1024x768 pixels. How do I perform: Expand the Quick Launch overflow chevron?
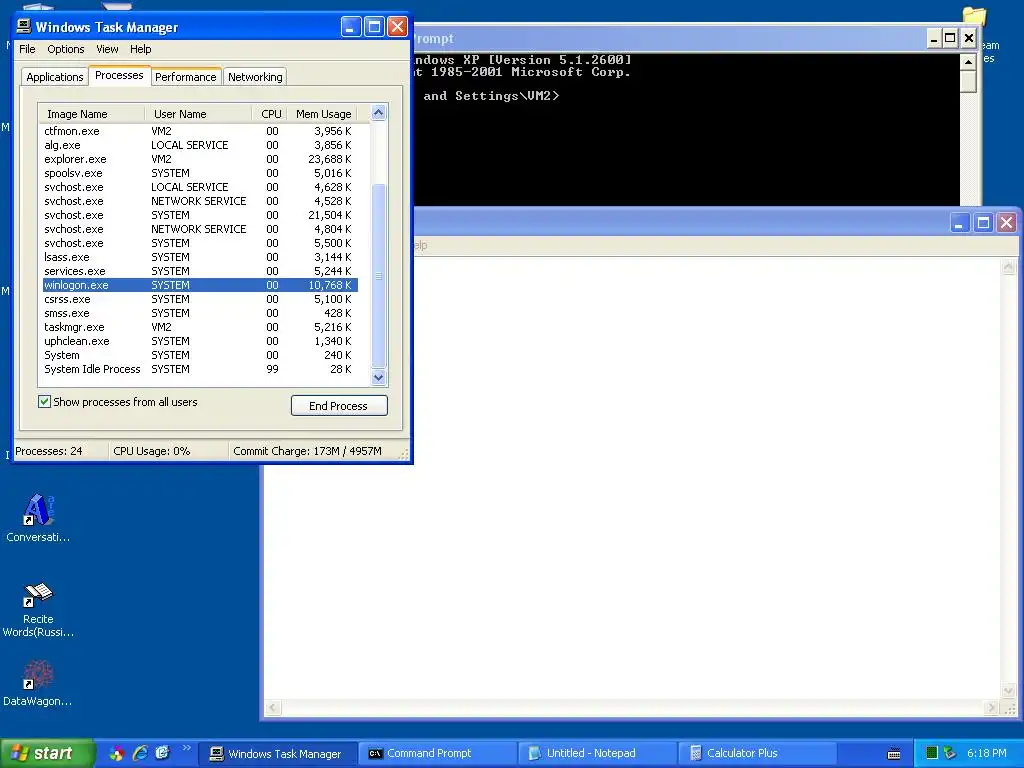click(187, 748)
